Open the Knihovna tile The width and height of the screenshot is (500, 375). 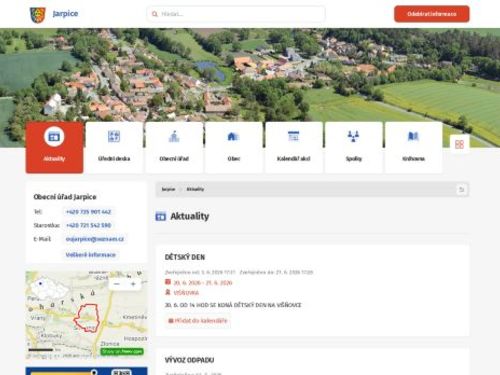413,147
